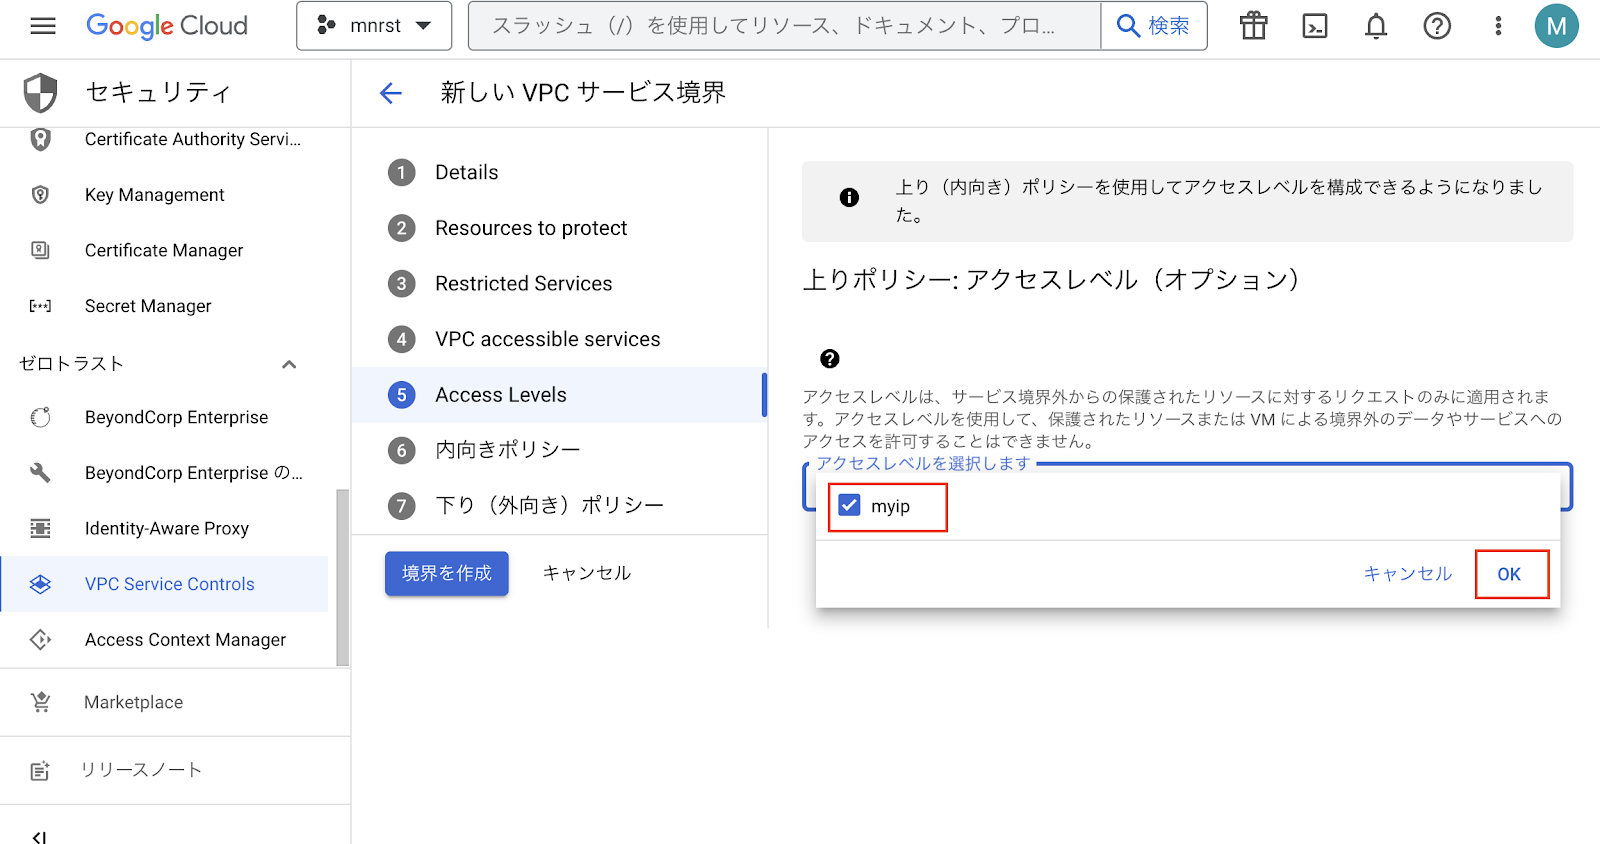This screenshot has height=844, width=1600.
Task: Collapse the sidebar with the arrow
Action: [x=38, y=837]
